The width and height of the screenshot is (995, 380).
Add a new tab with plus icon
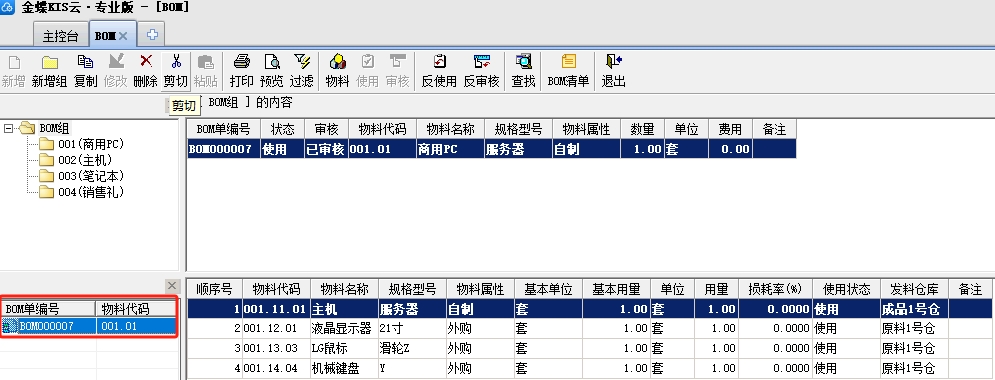click(x=152, y=36)
